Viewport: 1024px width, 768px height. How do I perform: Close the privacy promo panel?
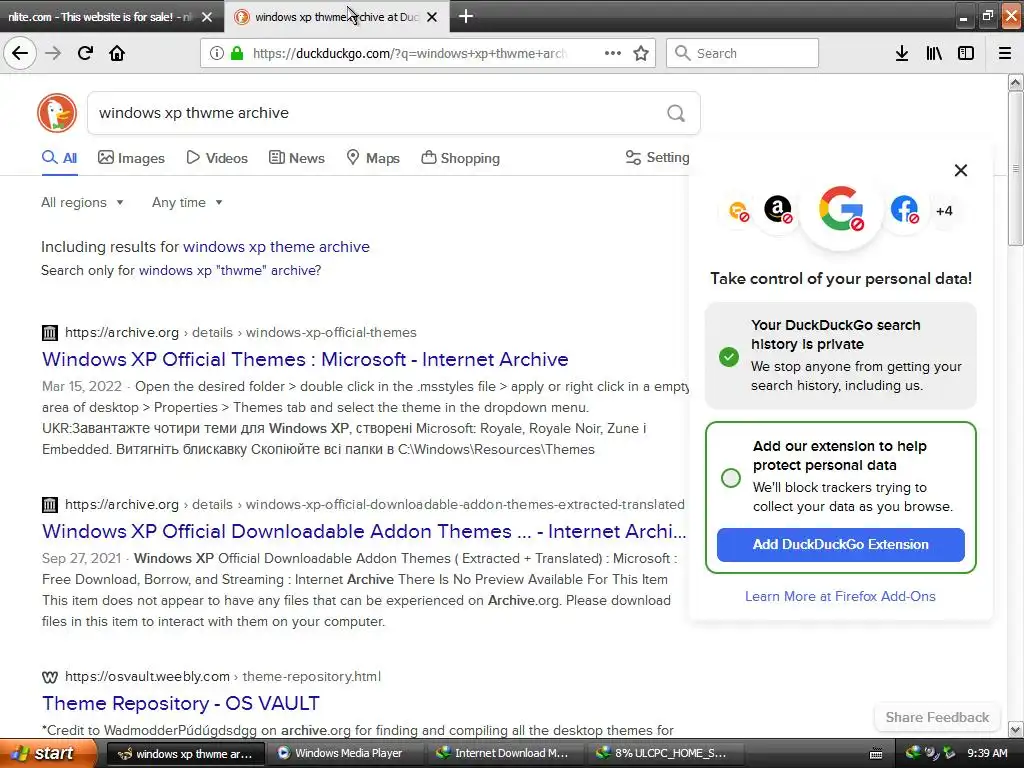(x=961, y=170)
